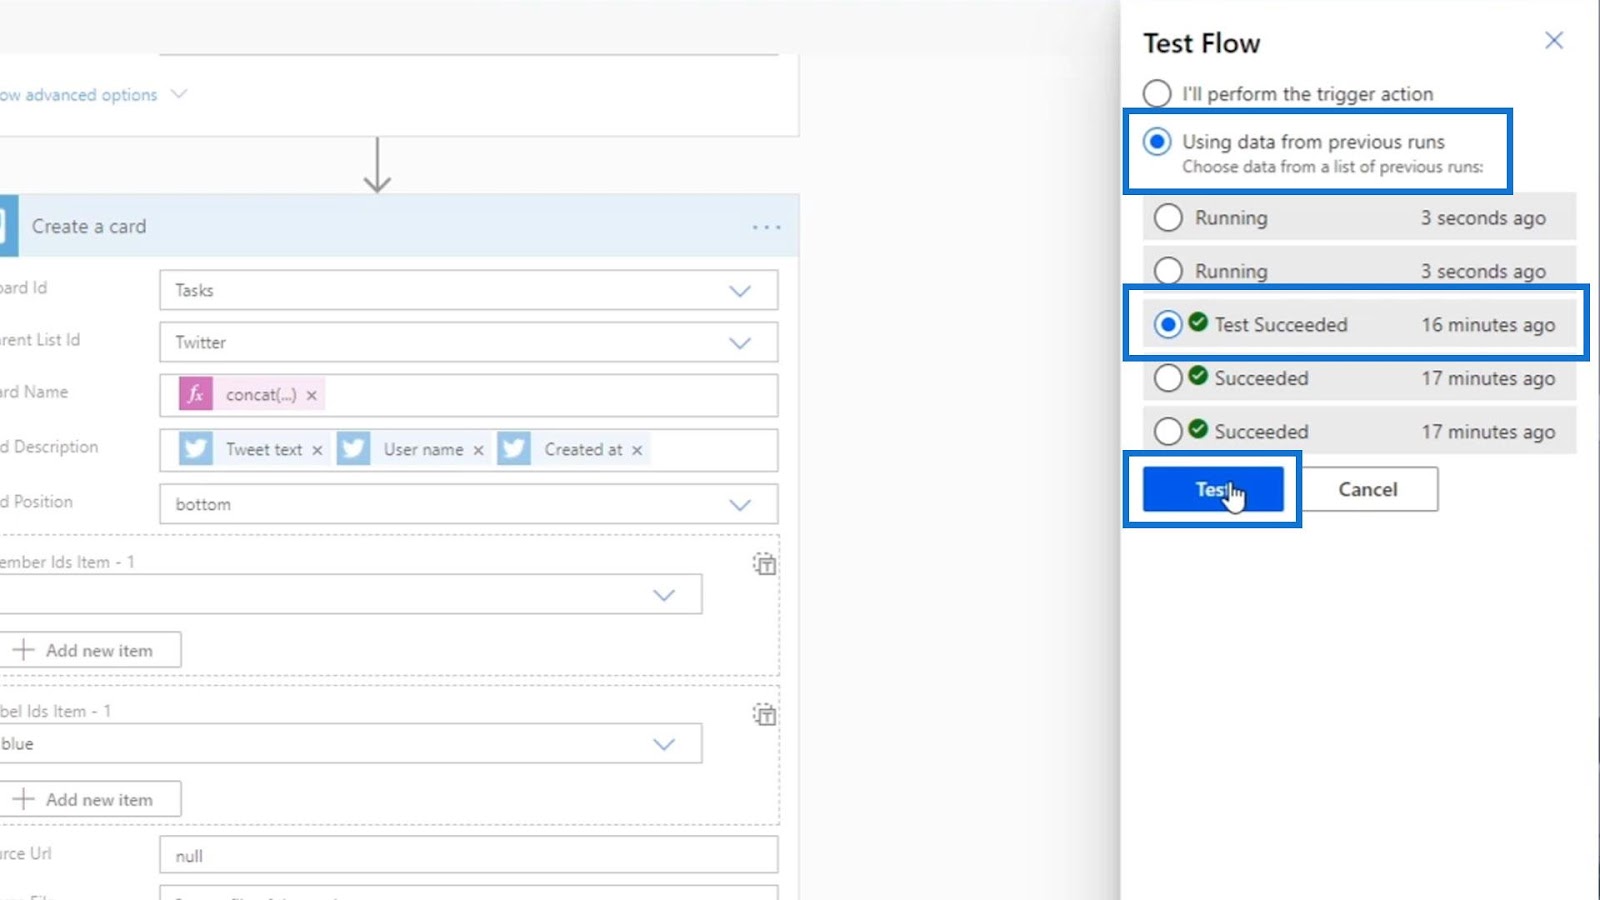1600x900 pixels.
Task: Remove the concat(...) expression token
Action: [311, 395]
